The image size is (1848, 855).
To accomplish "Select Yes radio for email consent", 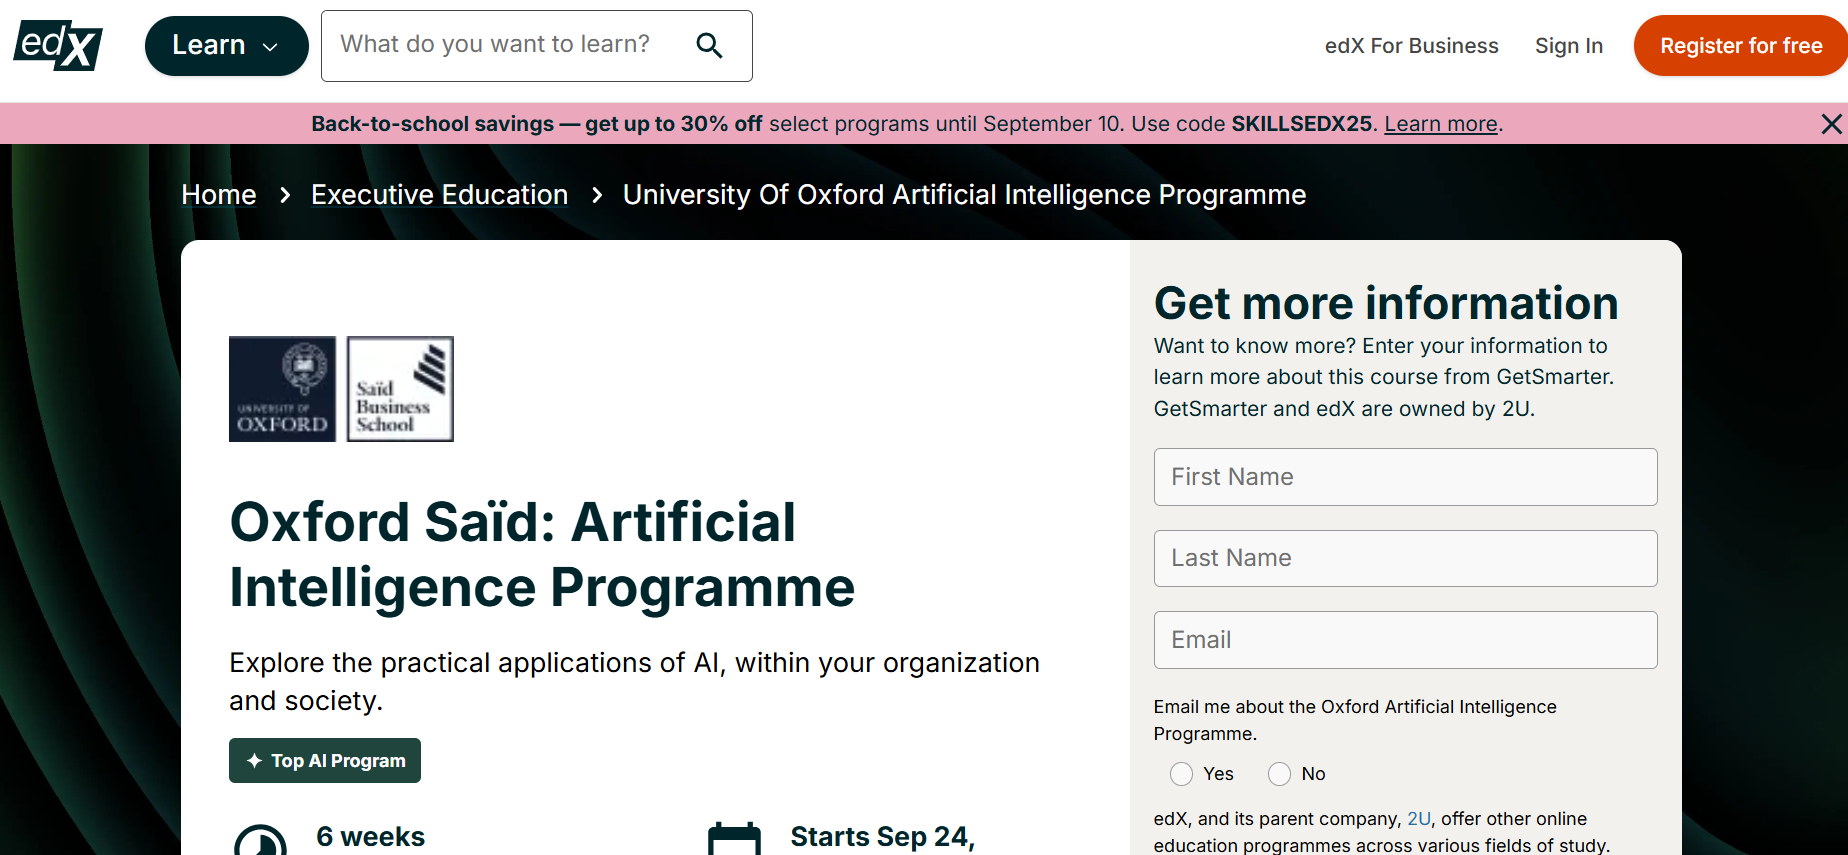I will pyautogui.click(x=1181, y=774).
